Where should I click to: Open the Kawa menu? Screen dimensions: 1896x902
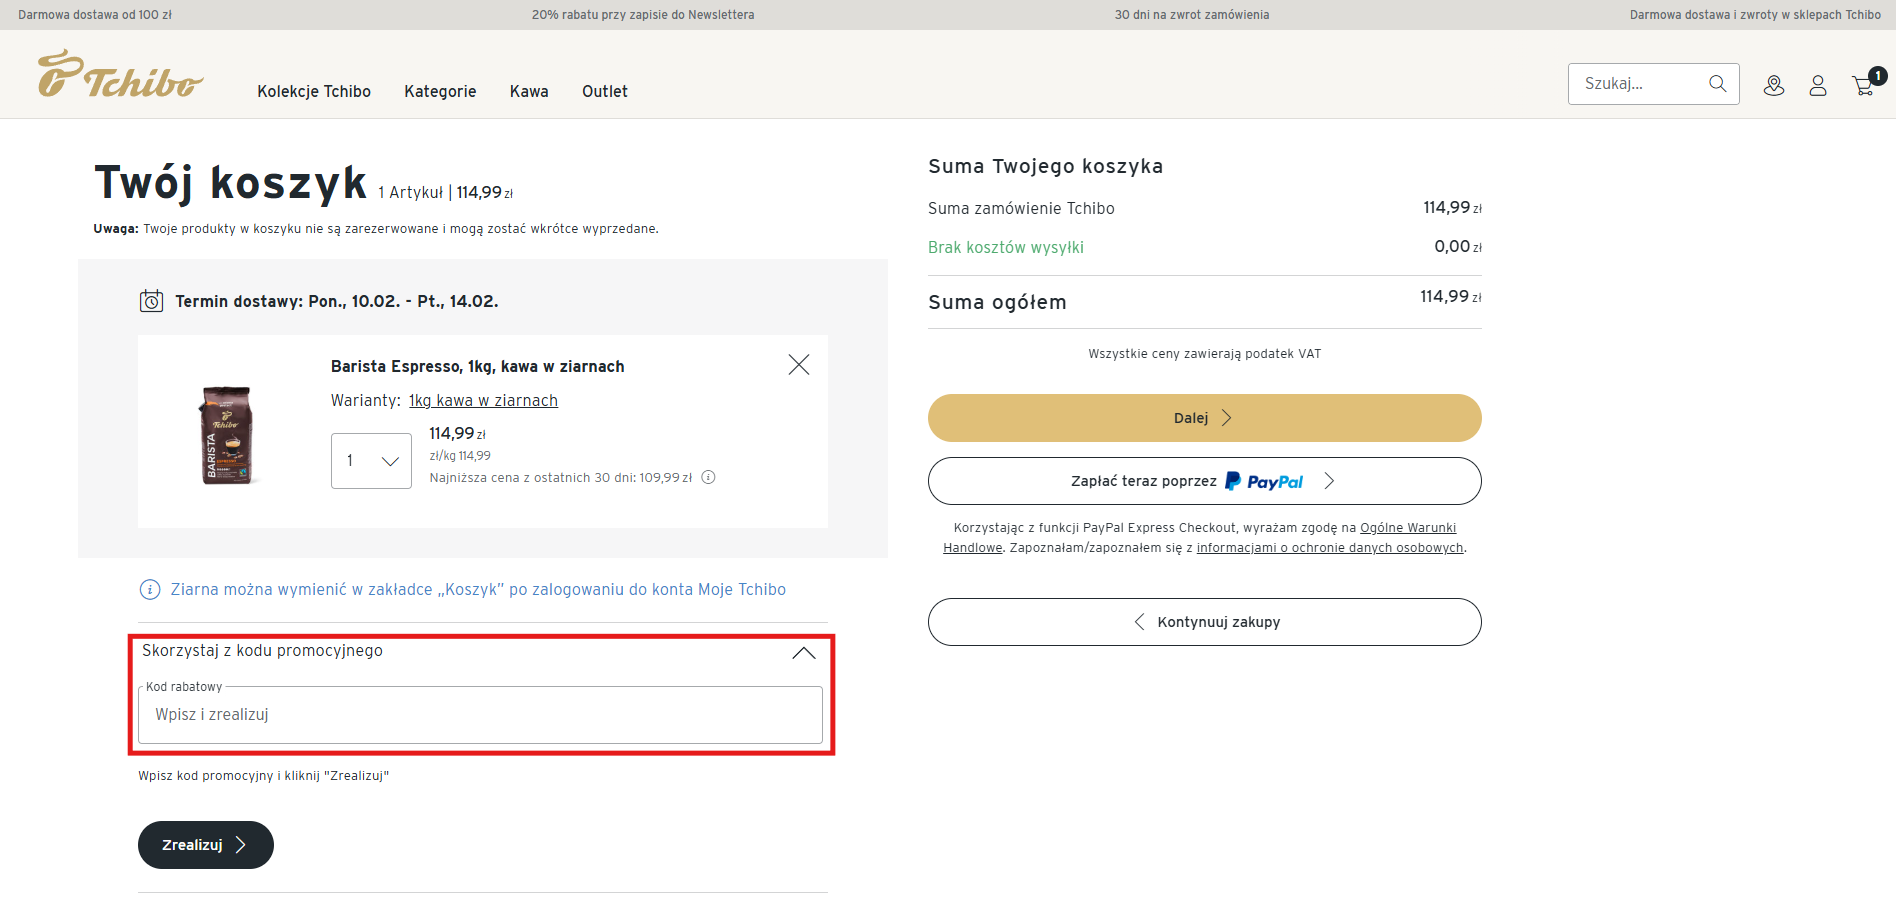(x=529, y=92)
